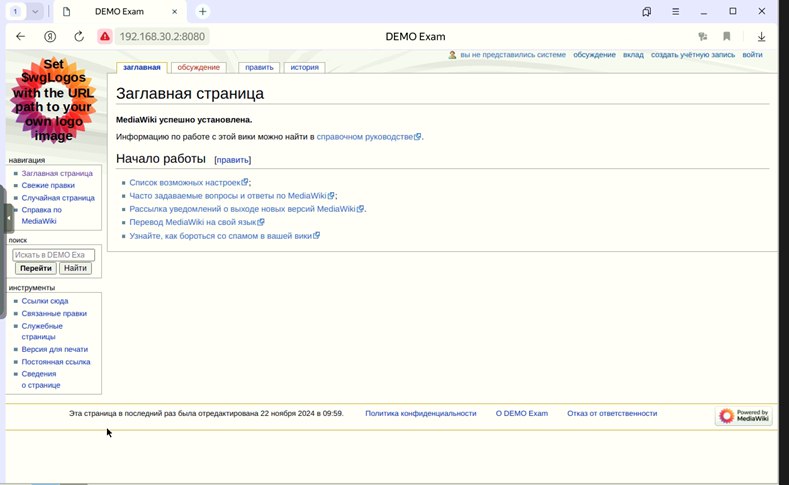Screen dimensions: 789x485
Task: Switch to the red "обсуждение" page tab
Action: (x=198, y=67)
